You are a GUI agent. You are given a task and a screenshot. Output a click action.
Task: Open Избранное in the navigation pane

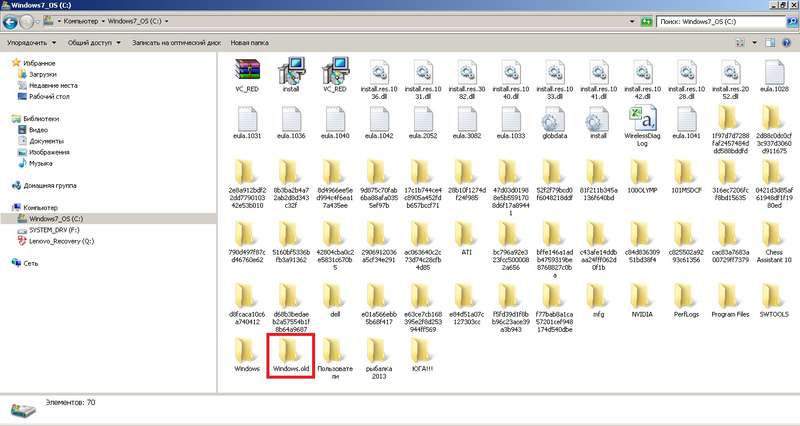pyautogui.click(x=39, y=63)
